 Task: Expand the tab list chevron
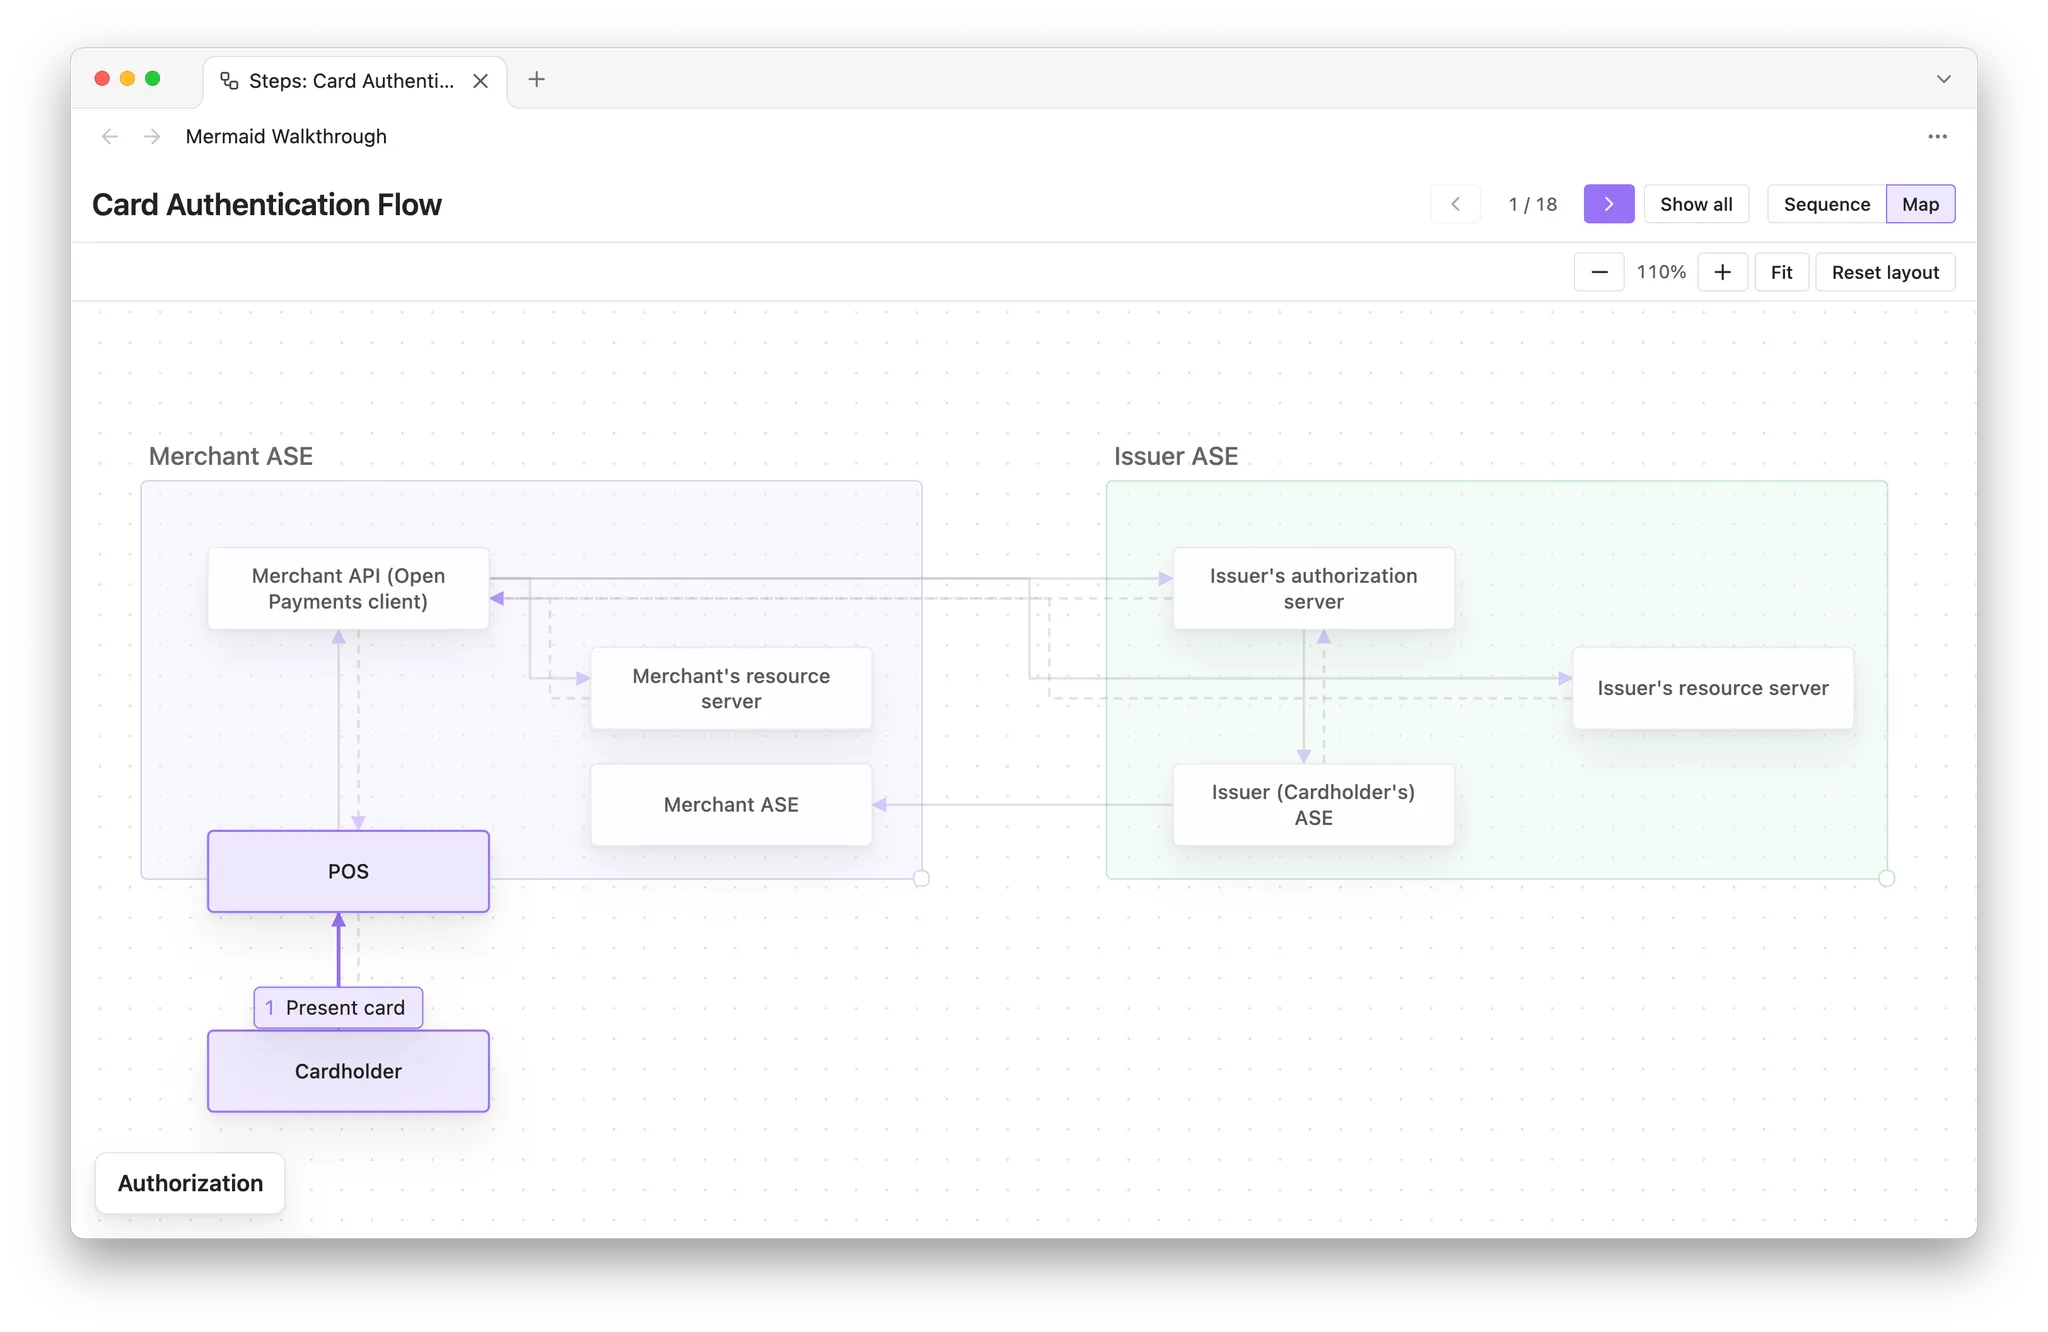tap(1943, 79)
